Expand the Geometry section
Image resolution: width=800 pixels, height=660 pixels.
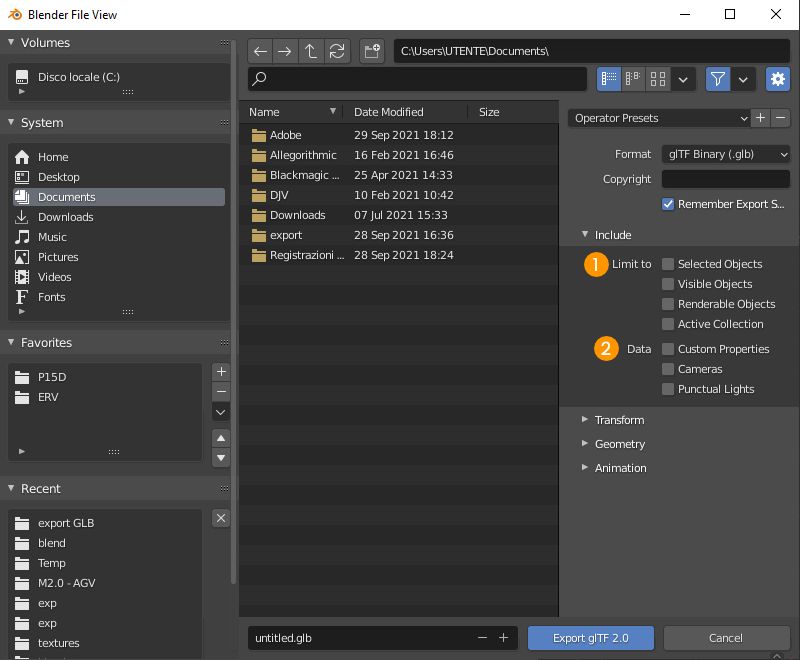[619, 444]
